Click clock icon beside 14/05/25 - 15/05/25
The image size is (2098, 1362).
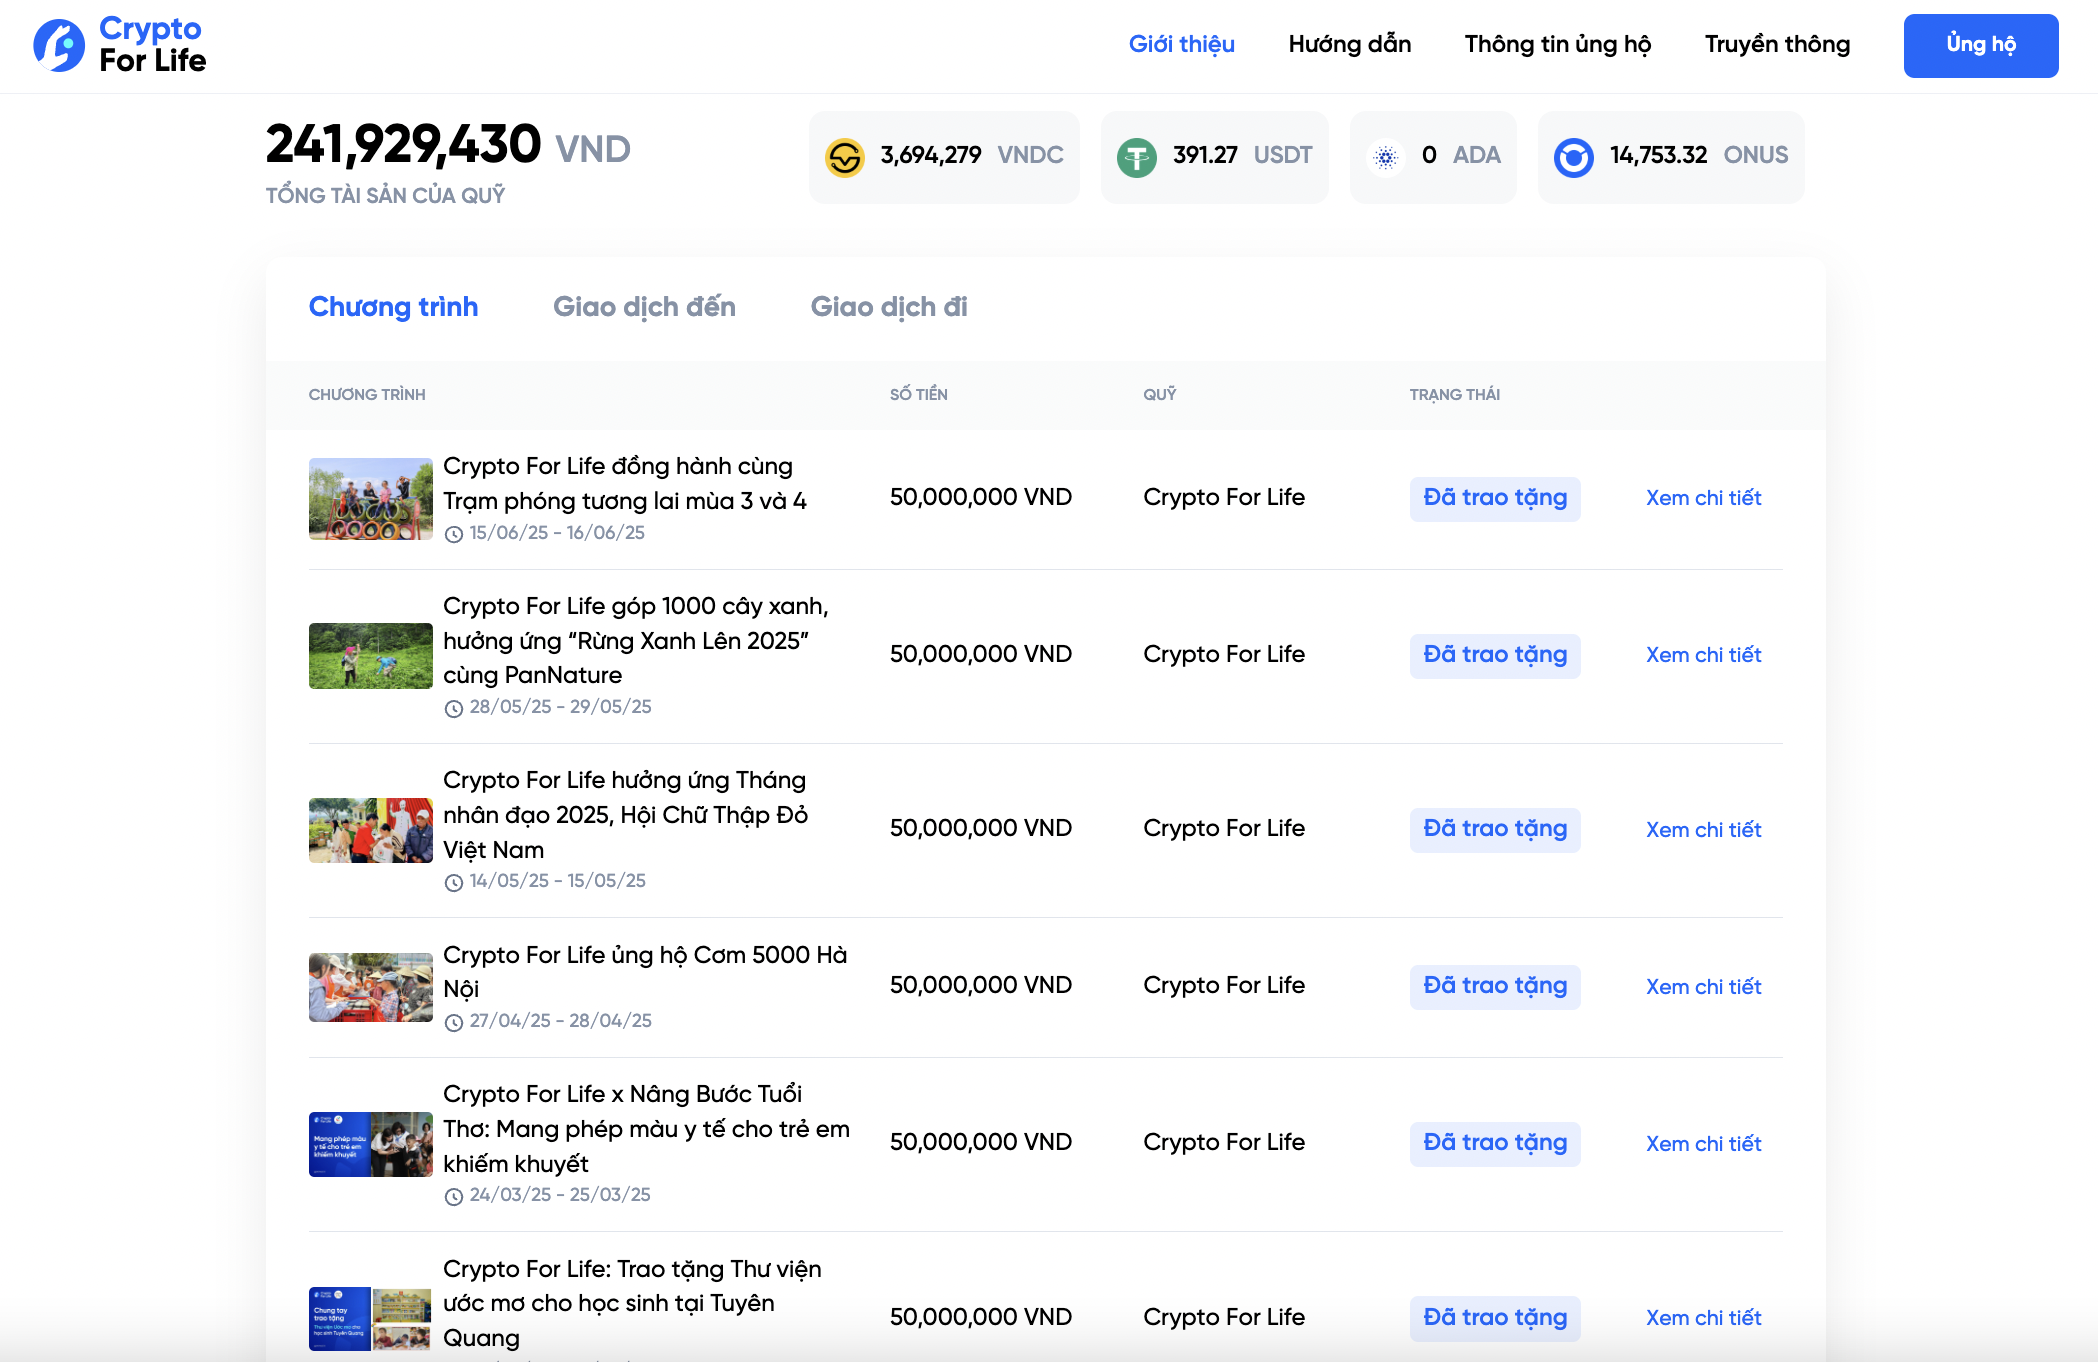pyautogui.click(x=454, y=882)
